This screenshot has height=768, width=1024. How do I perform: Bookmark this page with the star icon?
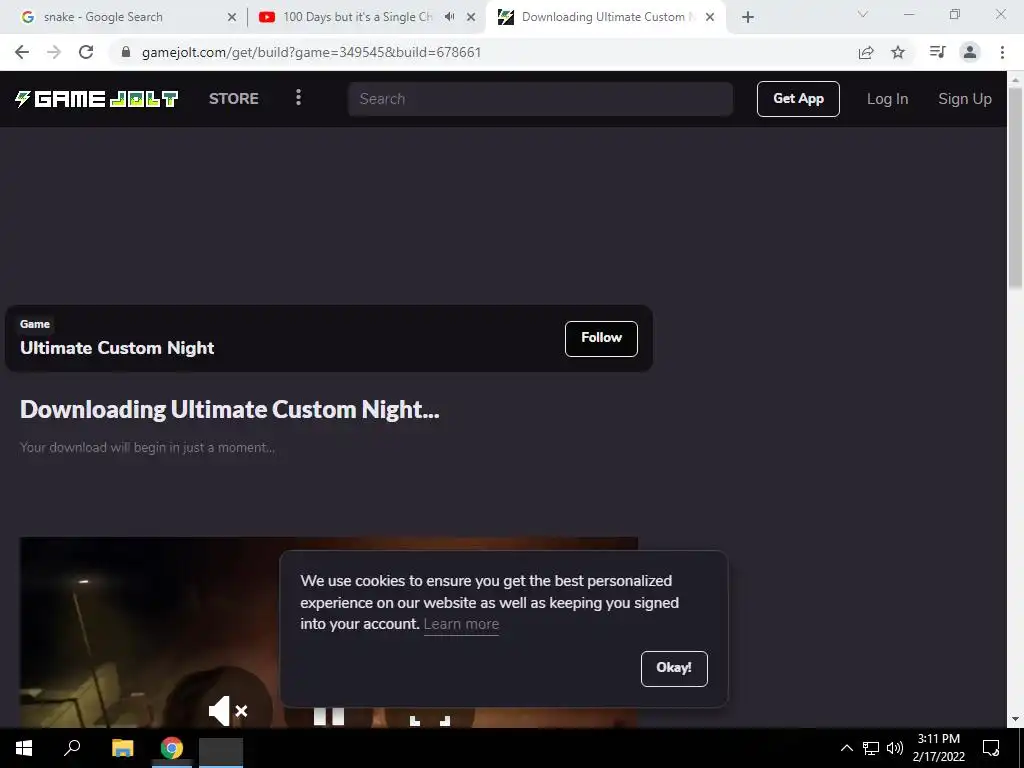[x=898, y=52]
